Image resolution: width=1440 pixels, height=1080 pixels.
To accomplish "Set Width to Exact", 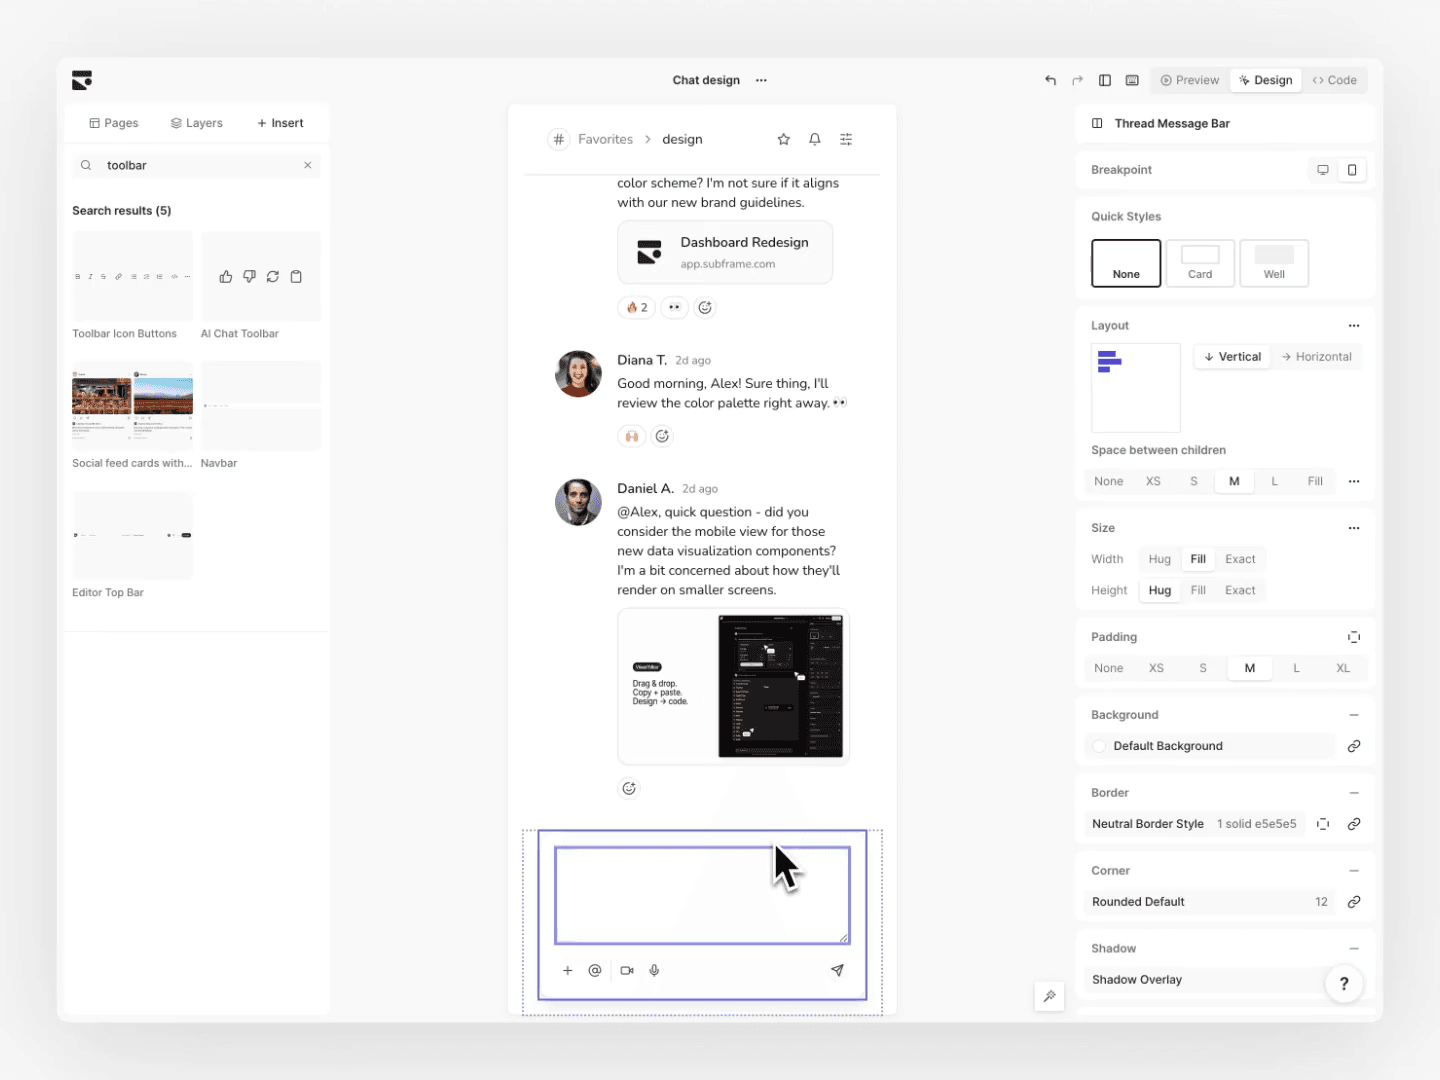I will 1240,559.
